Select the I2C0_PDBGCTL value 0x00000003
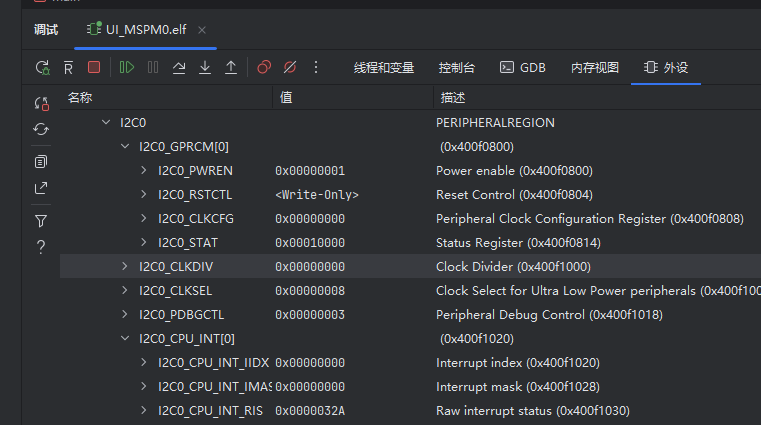 tap(310, 315)
